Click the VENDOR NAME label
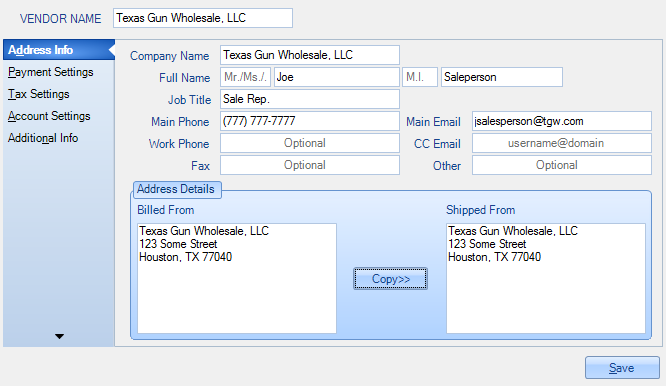666x386 pixels. (x=61, y=19)
